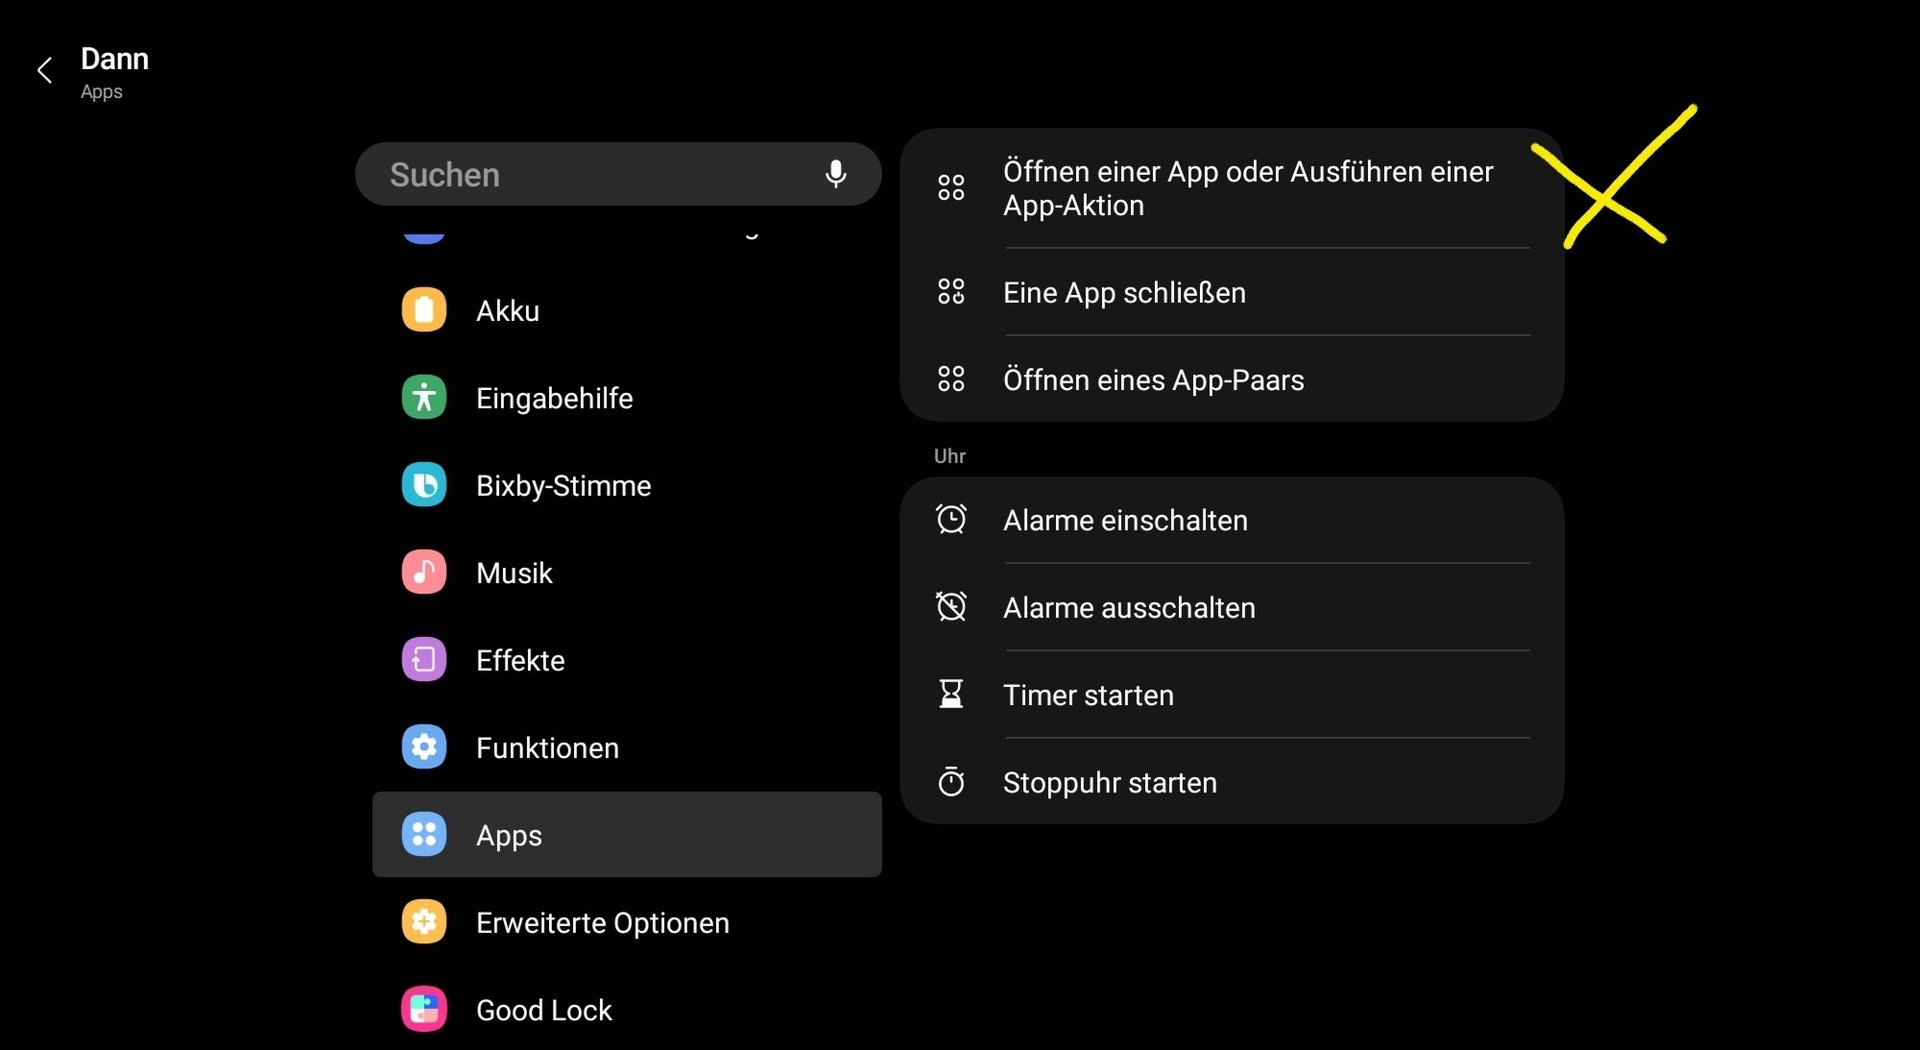
Task: Open the Erweiterte Optionen icon
Action: tap(424, 922)
